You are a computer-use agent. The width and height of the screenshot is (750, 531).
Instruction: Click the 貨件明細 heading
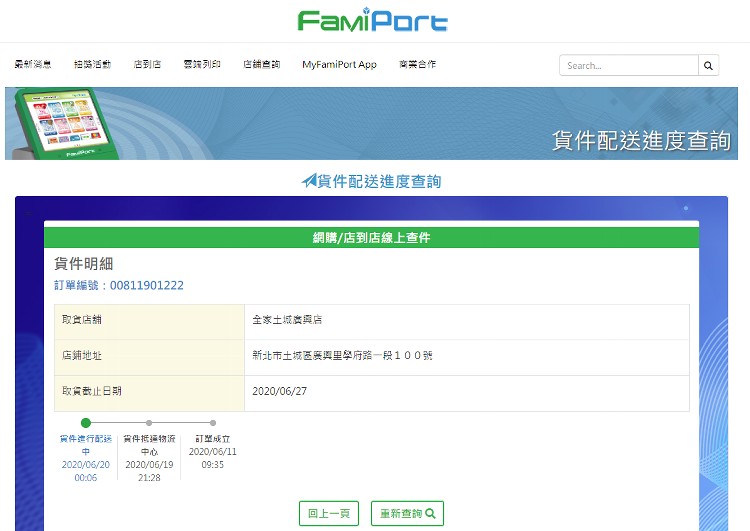(x=84, y=264)
